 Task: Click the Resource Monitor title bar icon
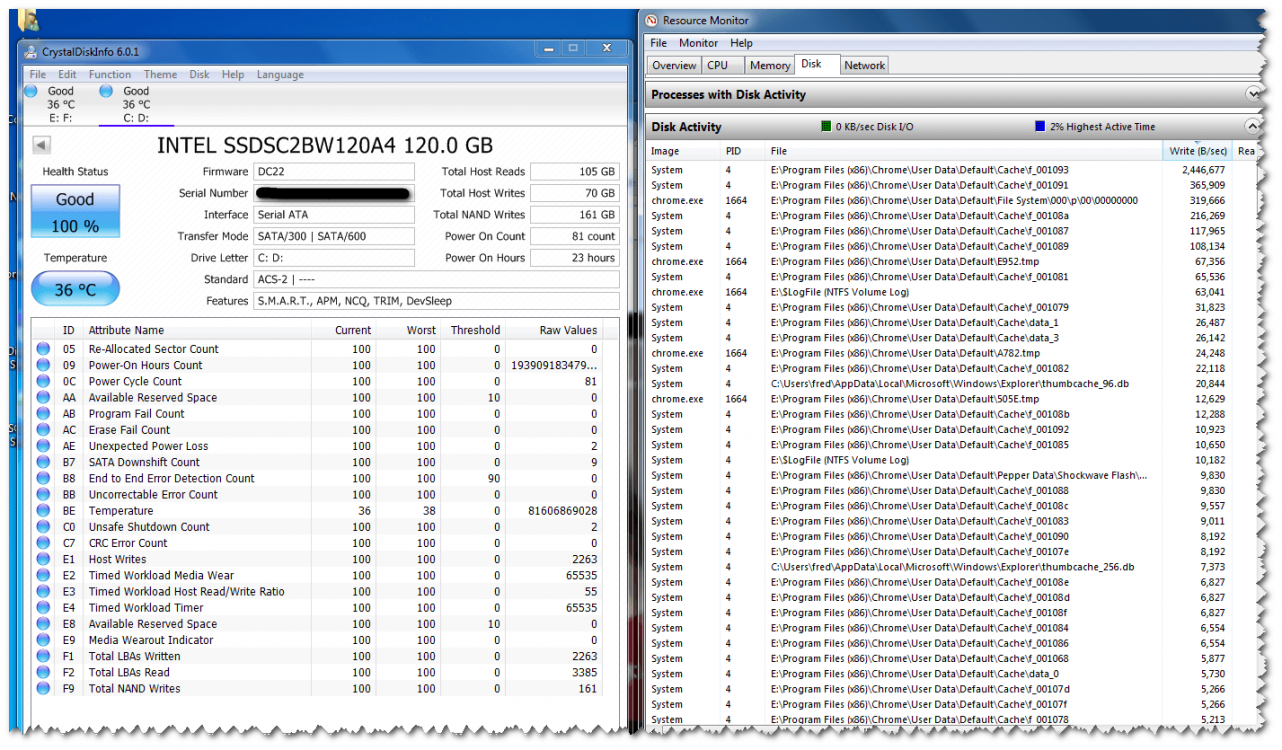coord(652,20)
